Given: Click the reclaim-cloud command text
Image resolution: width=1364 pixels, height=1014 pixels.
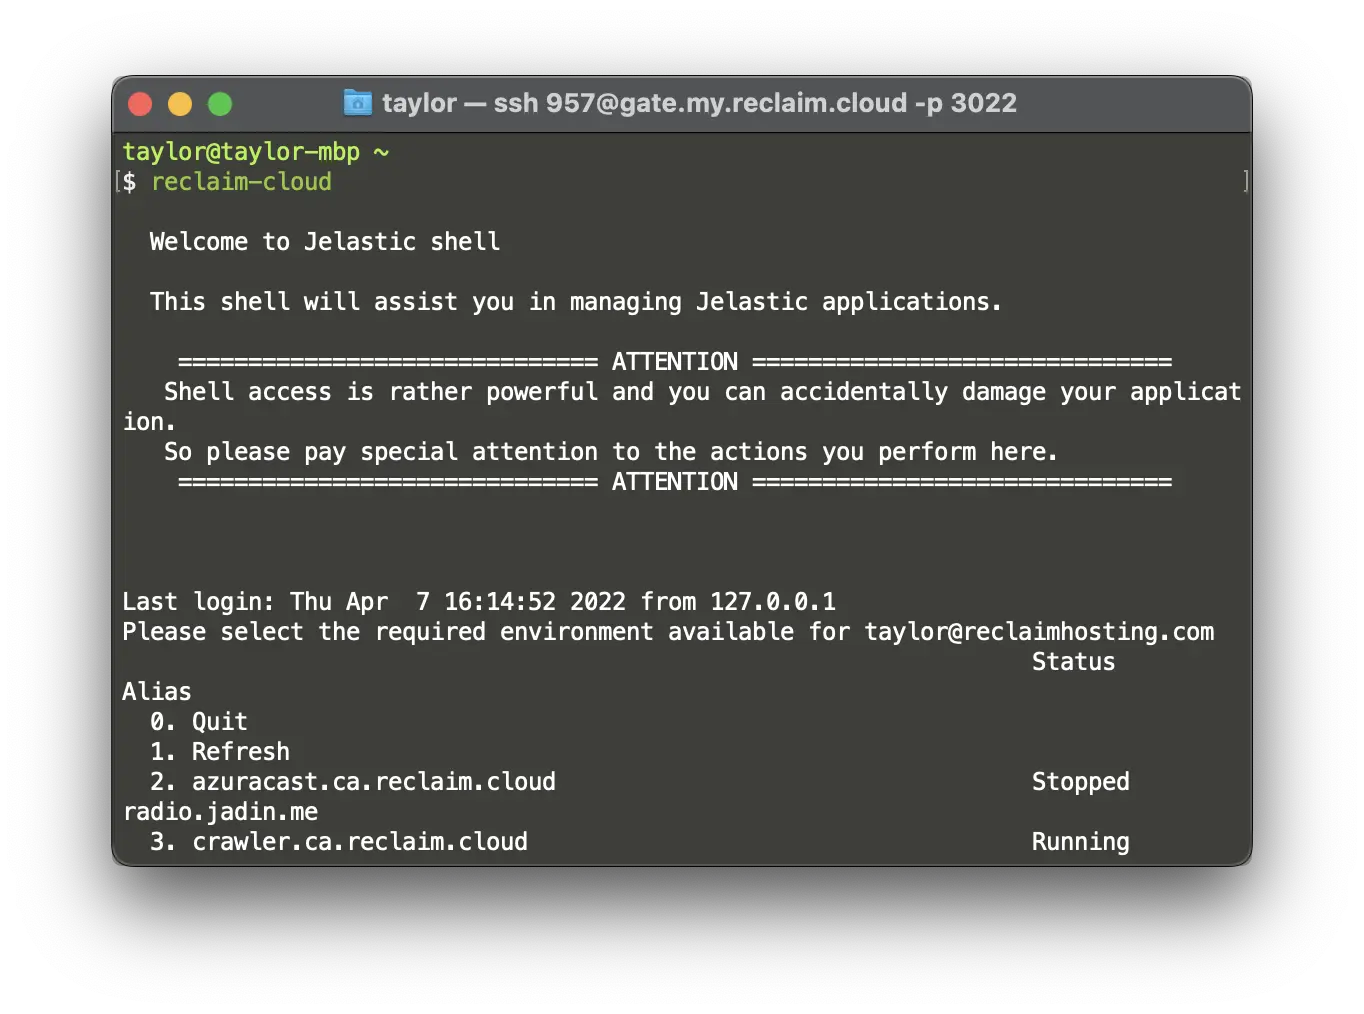Looking at the screenshot, I should click(241, 182).
